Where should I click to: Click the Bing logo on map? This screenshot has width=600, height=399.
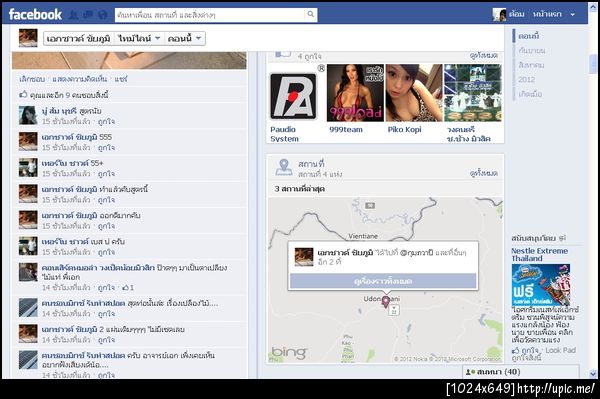[x=289, y=352]
